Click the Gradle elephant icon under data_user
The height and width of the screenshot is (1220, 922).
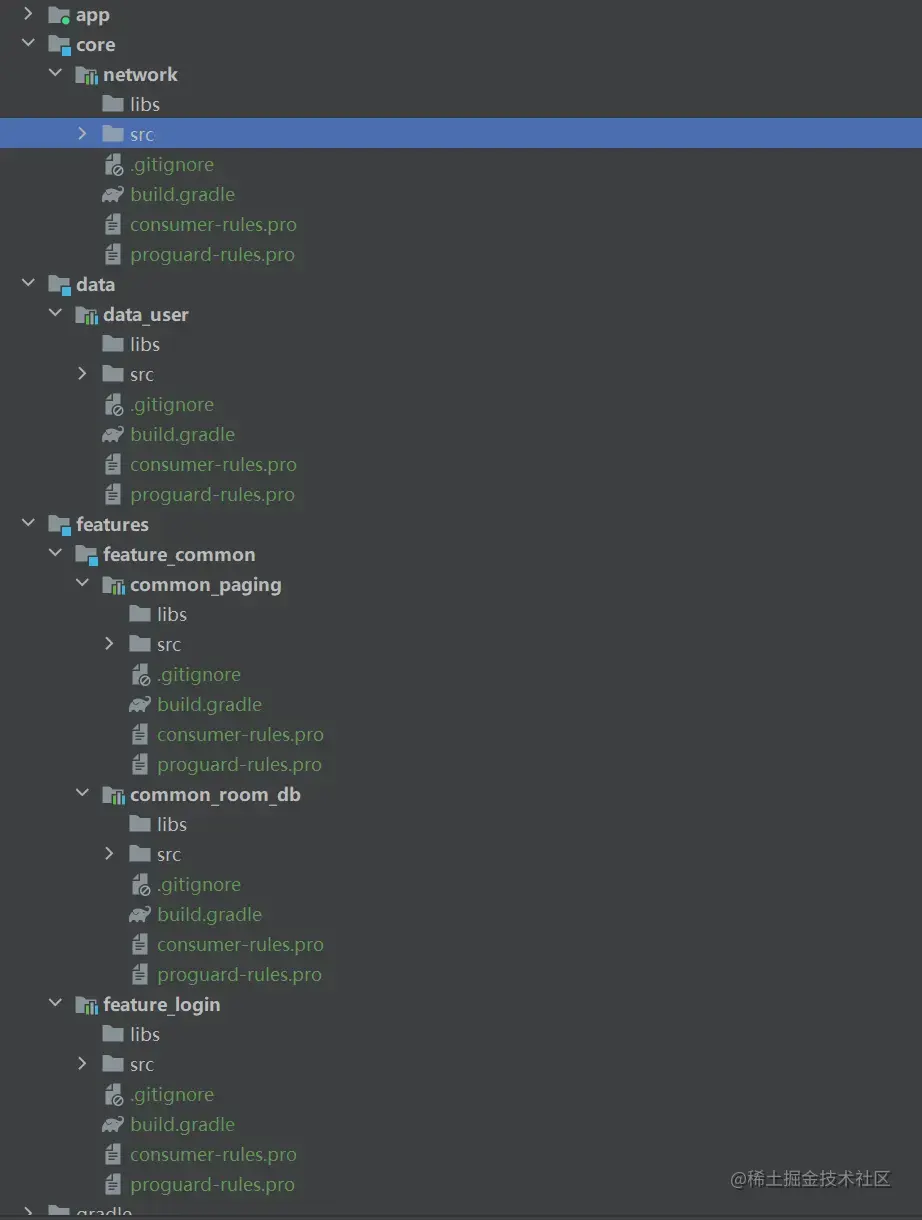point(113,435)
